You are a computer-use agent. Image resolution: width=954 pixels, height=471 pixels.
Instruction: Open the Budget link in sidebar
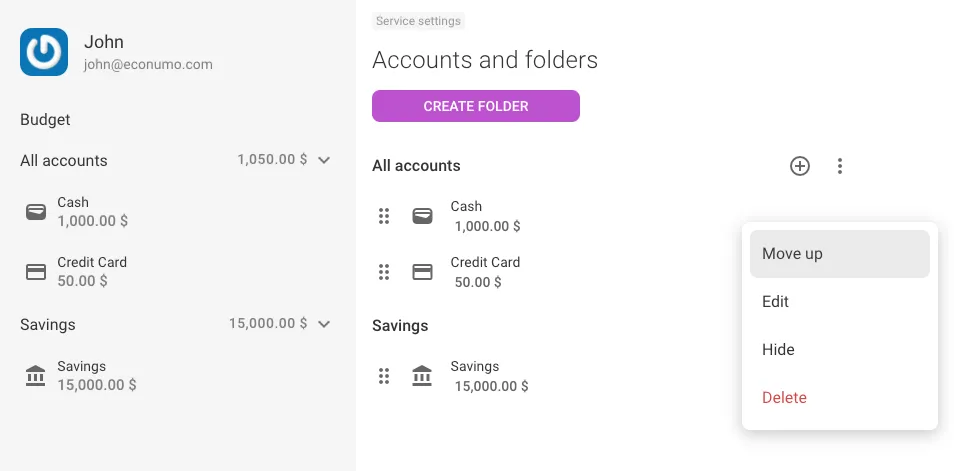coord(45,119)
